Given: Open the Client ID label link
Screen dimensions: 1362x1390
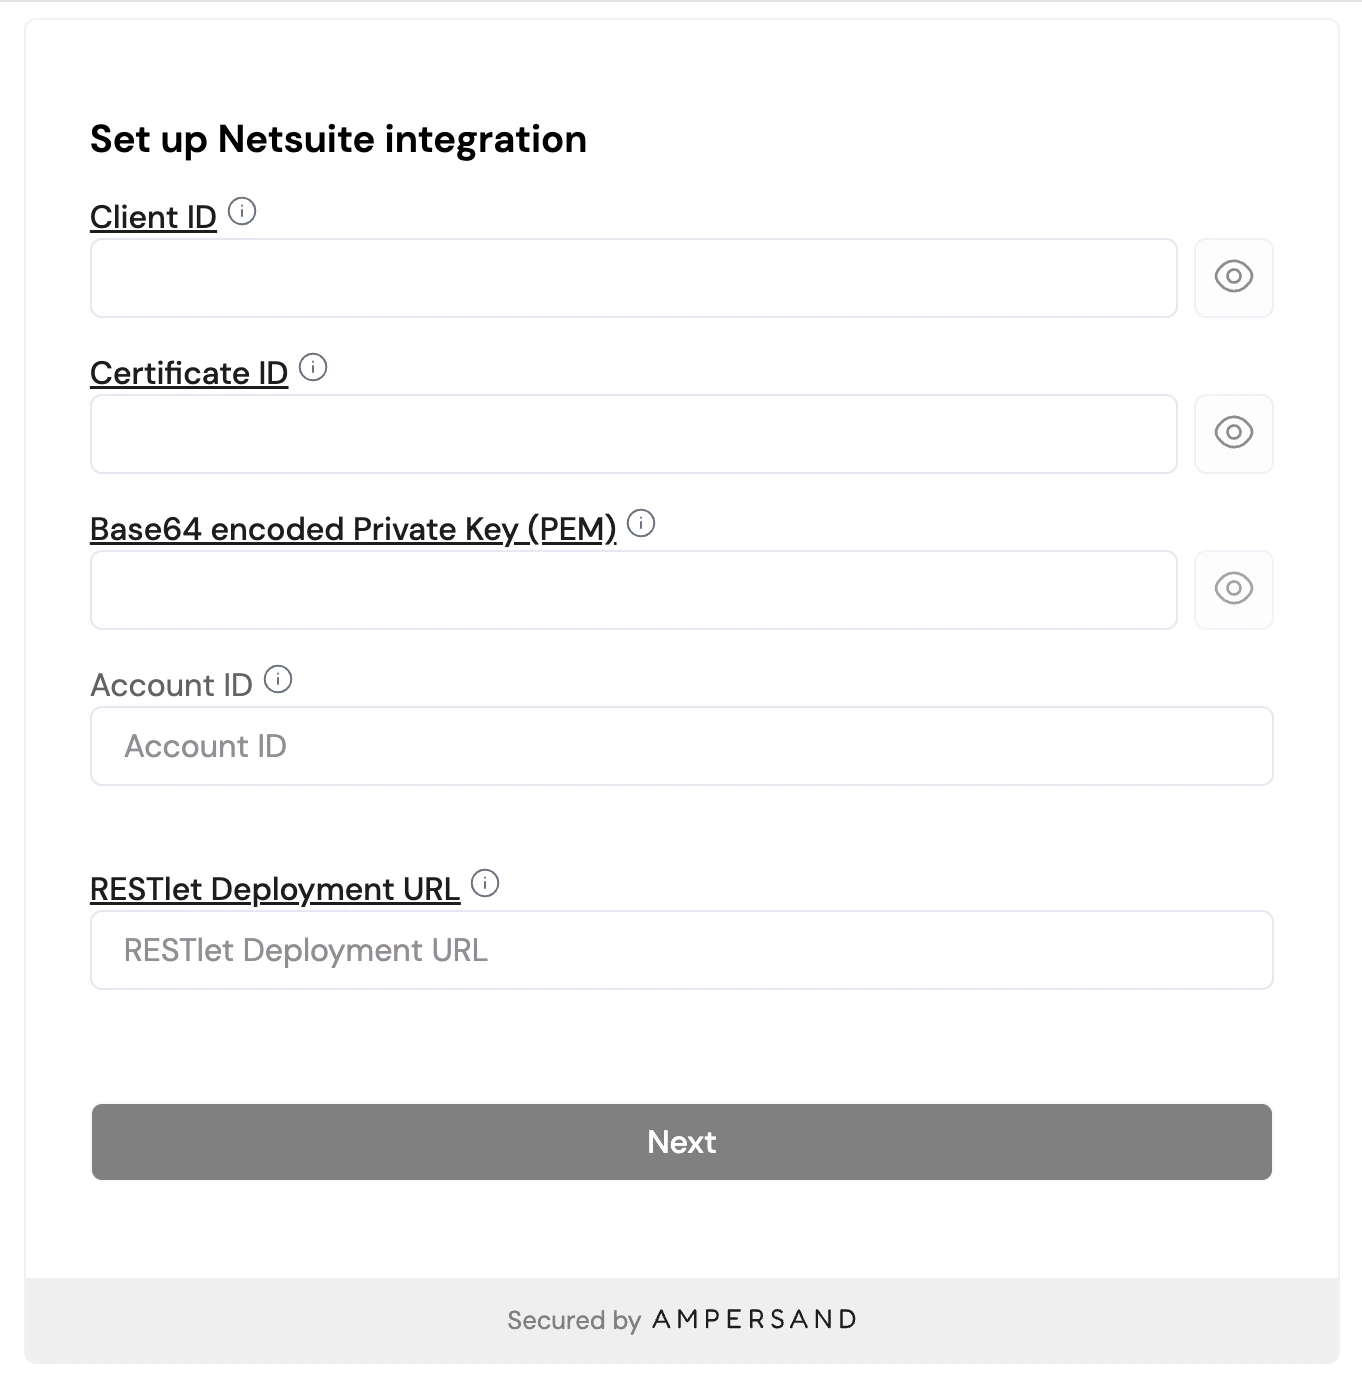Looking at the screenshot, I should [x=153, y=217].
